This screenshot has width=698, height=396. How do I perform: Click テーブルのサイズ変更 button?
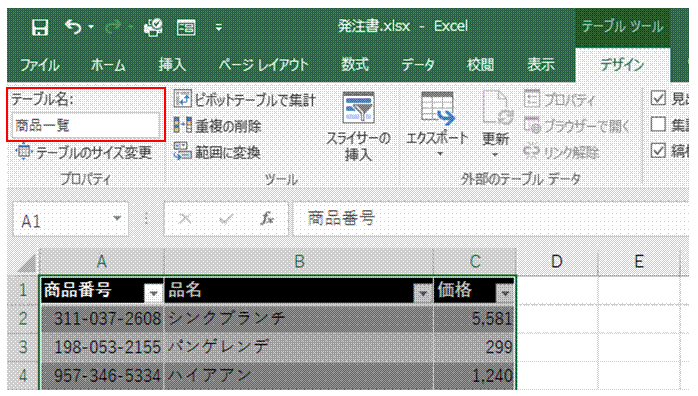[x=84, y=153]
